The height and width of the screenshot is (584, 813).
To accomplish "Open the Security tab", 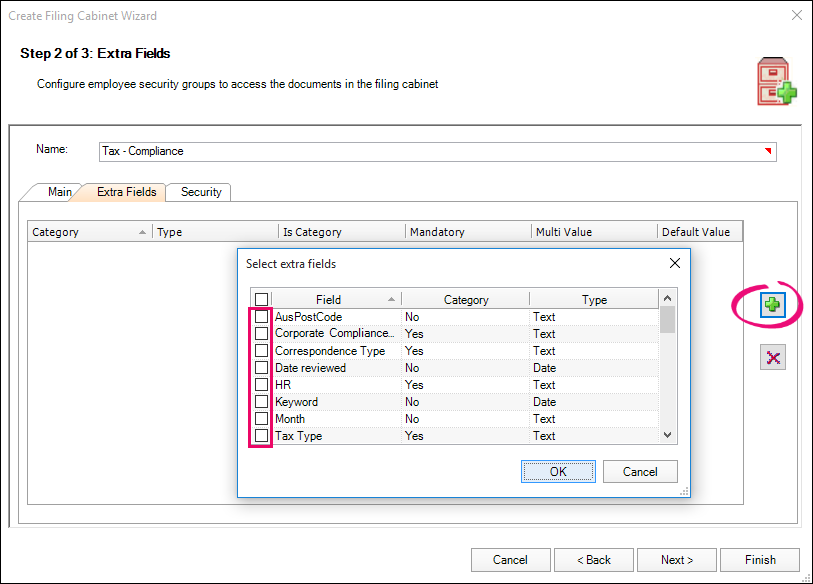I will point(201,192).
